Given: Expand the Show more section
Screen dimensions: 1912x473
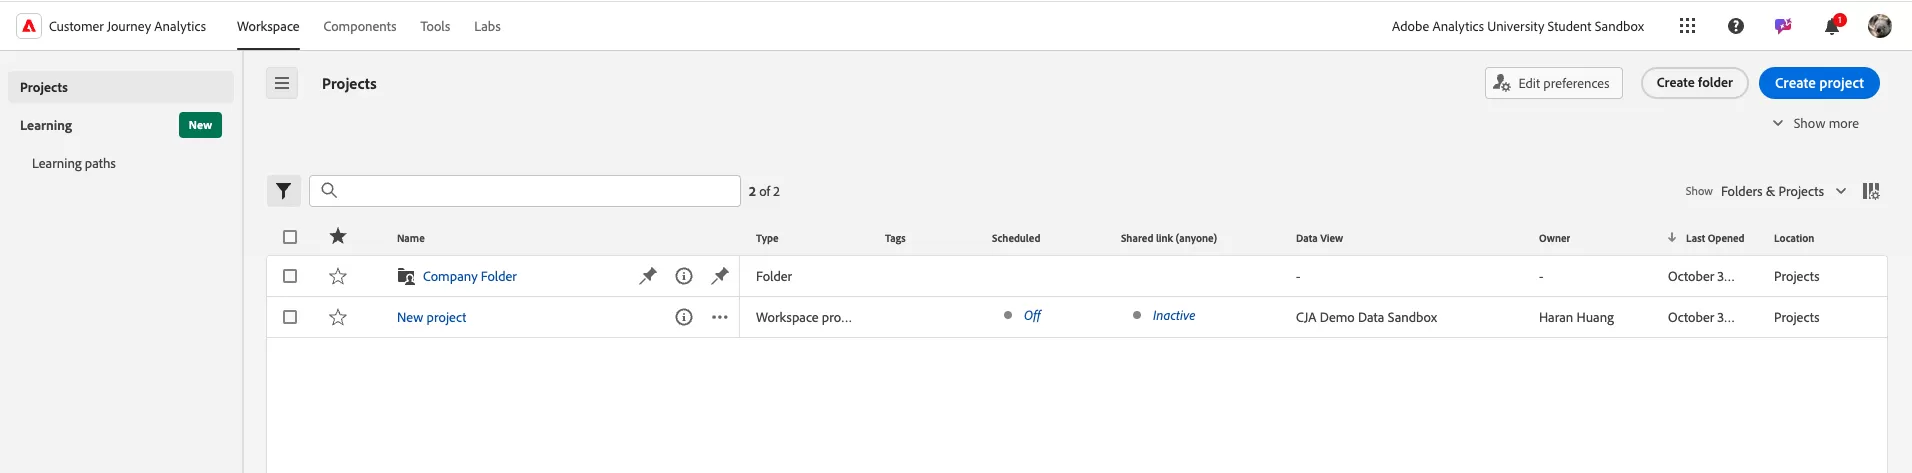Looking at the screenshot, I should [1816, 123].
